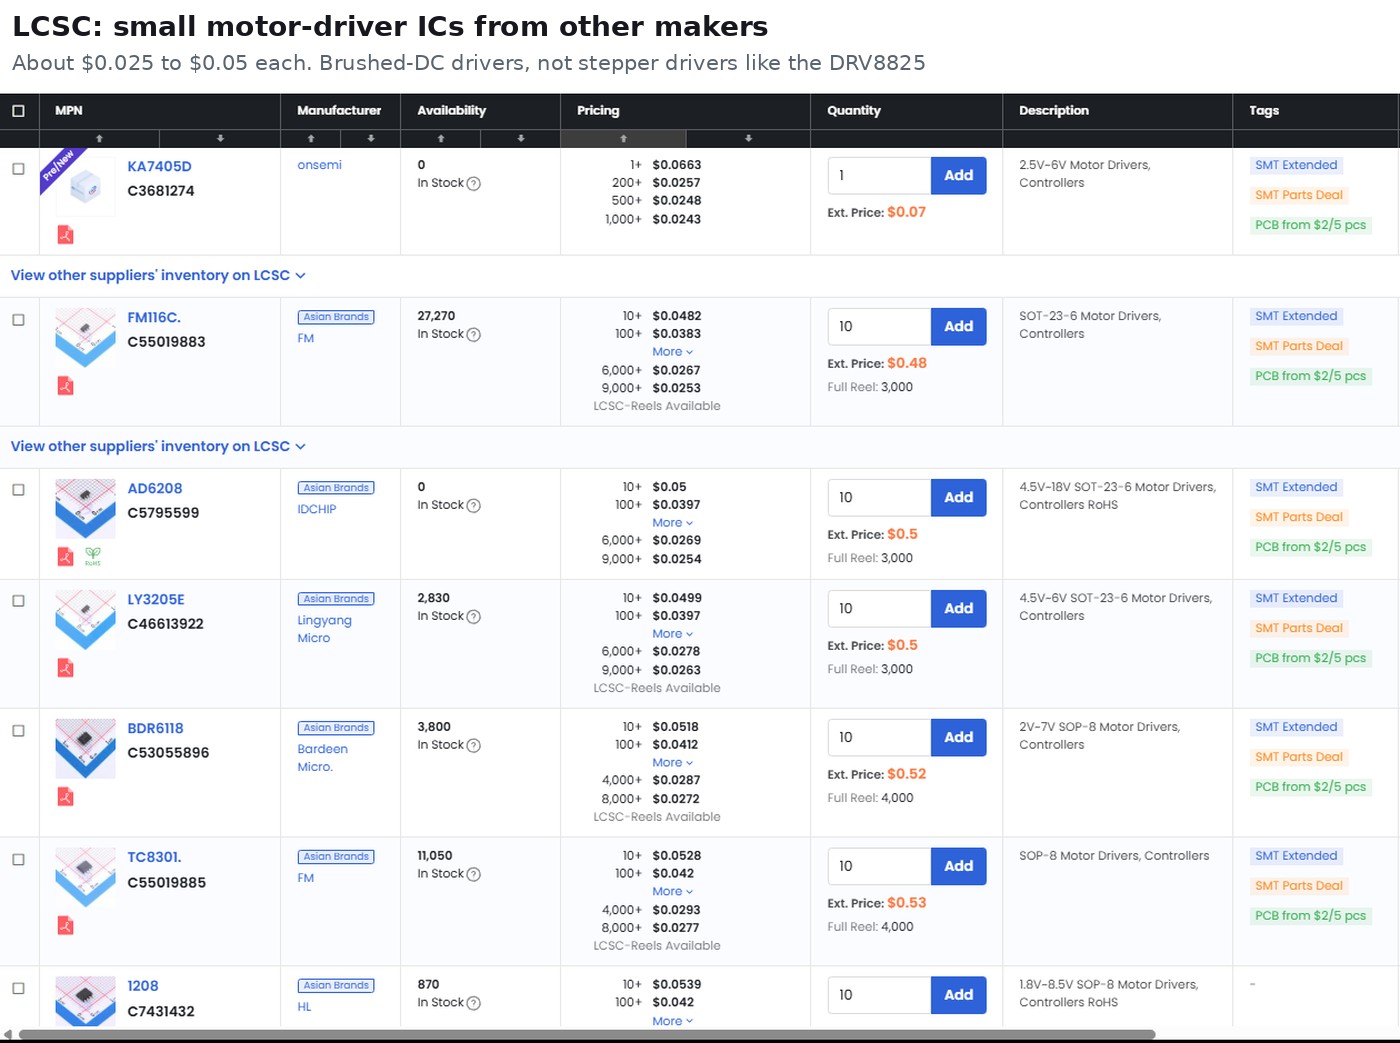Image resolution: width=1400 pixels, height=1043 pixels.
Task: Click the quantity input for the 1208 part
Action: [879, 996]
